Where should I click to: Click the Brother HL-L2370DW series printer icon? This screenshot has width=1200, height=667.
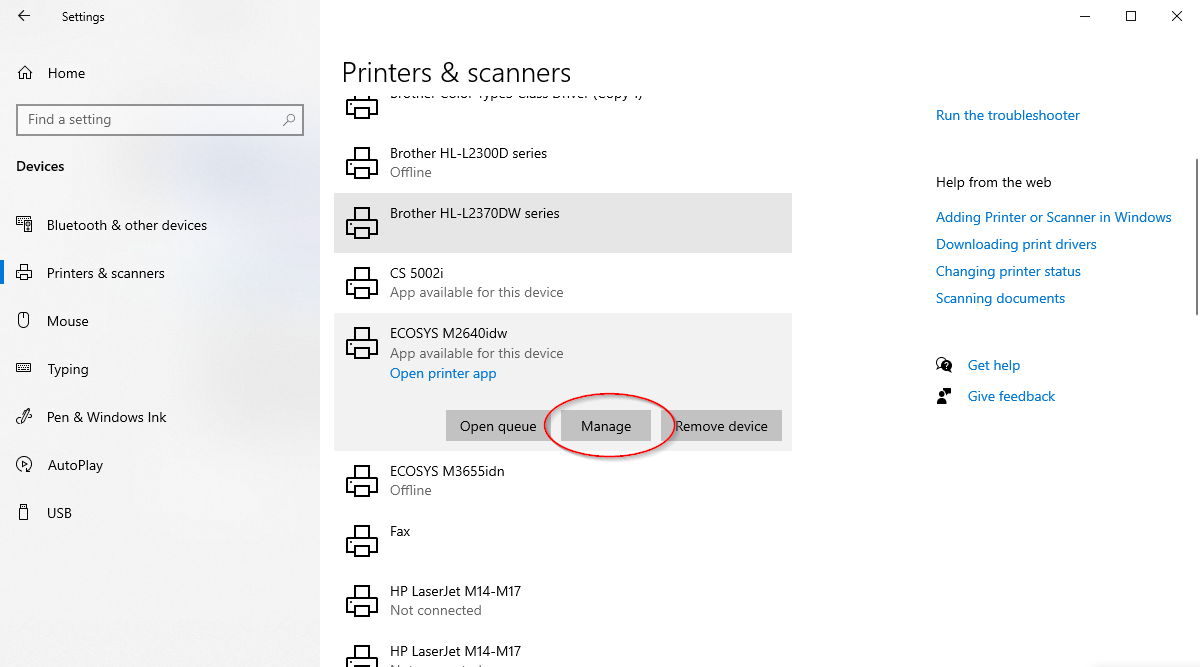point(362,223)
